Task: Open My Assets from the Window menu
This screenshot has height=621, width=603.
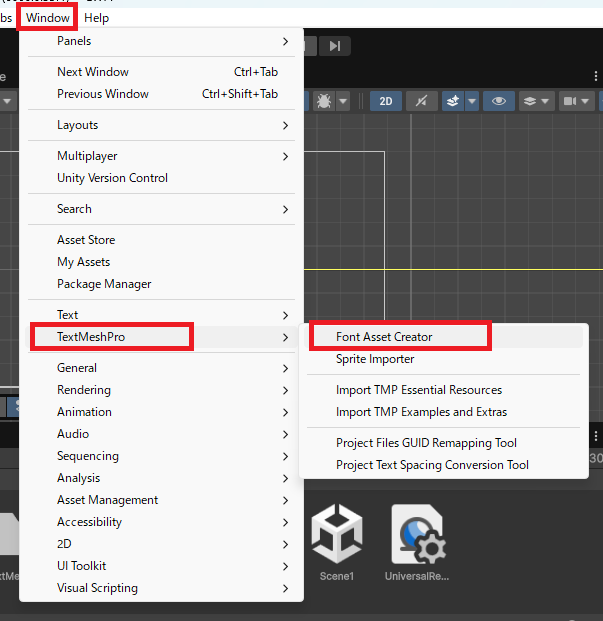Action: tap(161, 262)
